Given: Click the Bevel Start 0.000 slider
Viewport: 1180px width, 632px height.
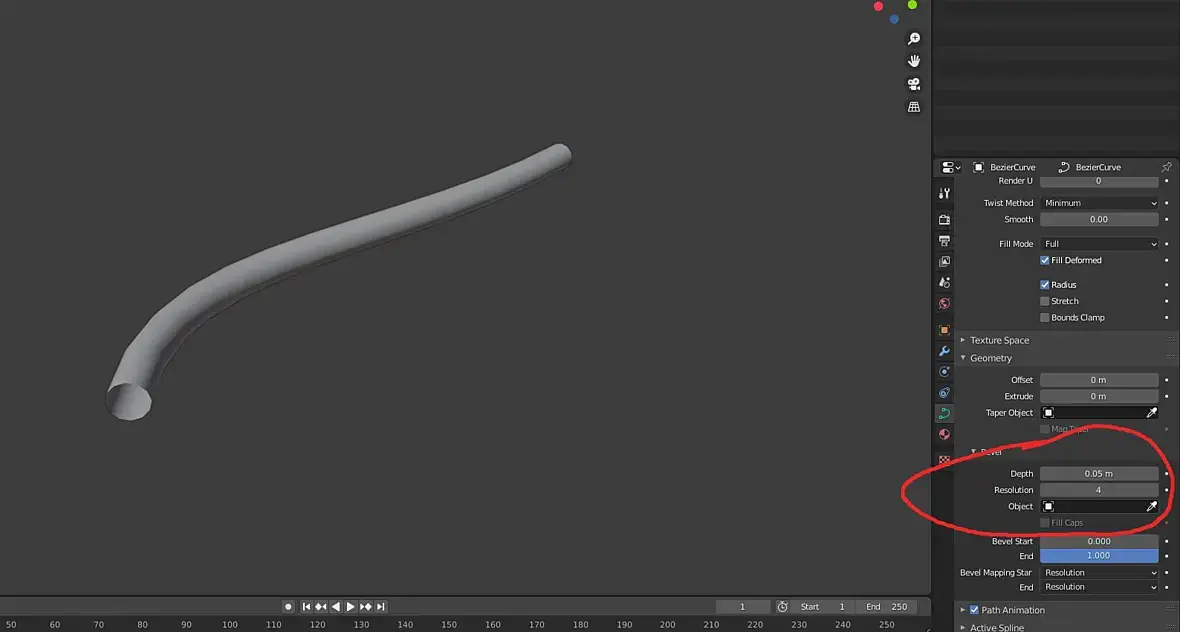Looking at the screenshot, I should coord(1099,541).
